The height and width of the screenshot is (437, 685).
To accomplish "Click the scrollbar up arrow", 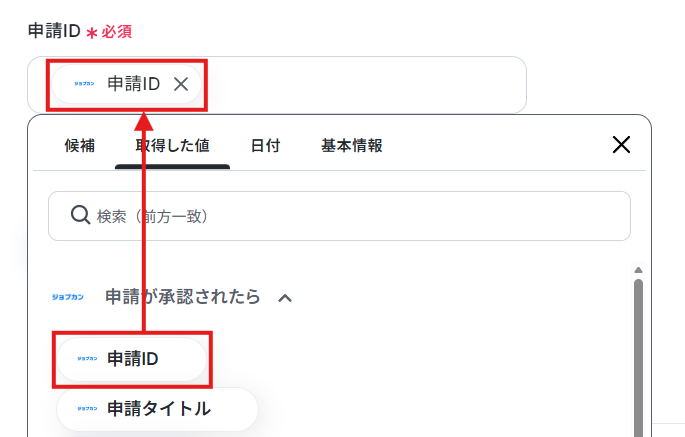I will pos(638,270).
